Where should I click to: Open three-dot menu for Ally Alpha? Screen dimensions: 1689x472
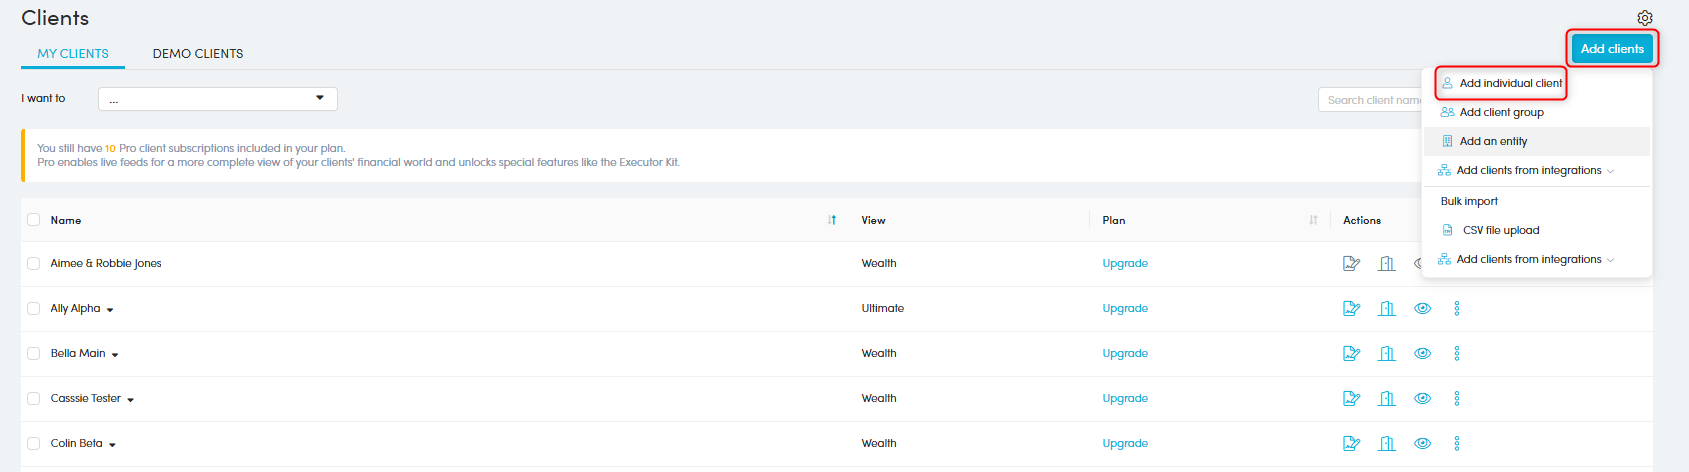tap(1456, 308)
